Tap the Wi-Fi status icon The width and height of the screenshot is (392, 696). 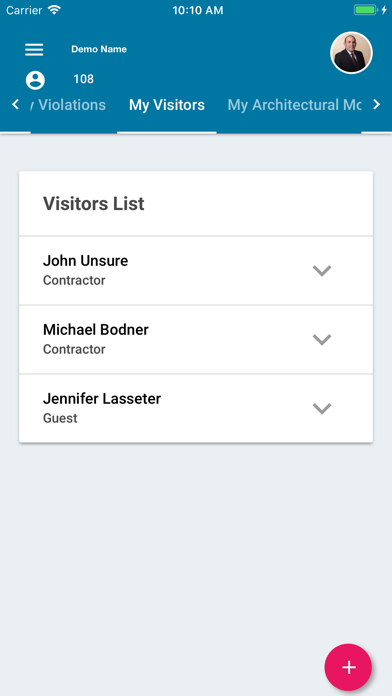coord(55,10)
